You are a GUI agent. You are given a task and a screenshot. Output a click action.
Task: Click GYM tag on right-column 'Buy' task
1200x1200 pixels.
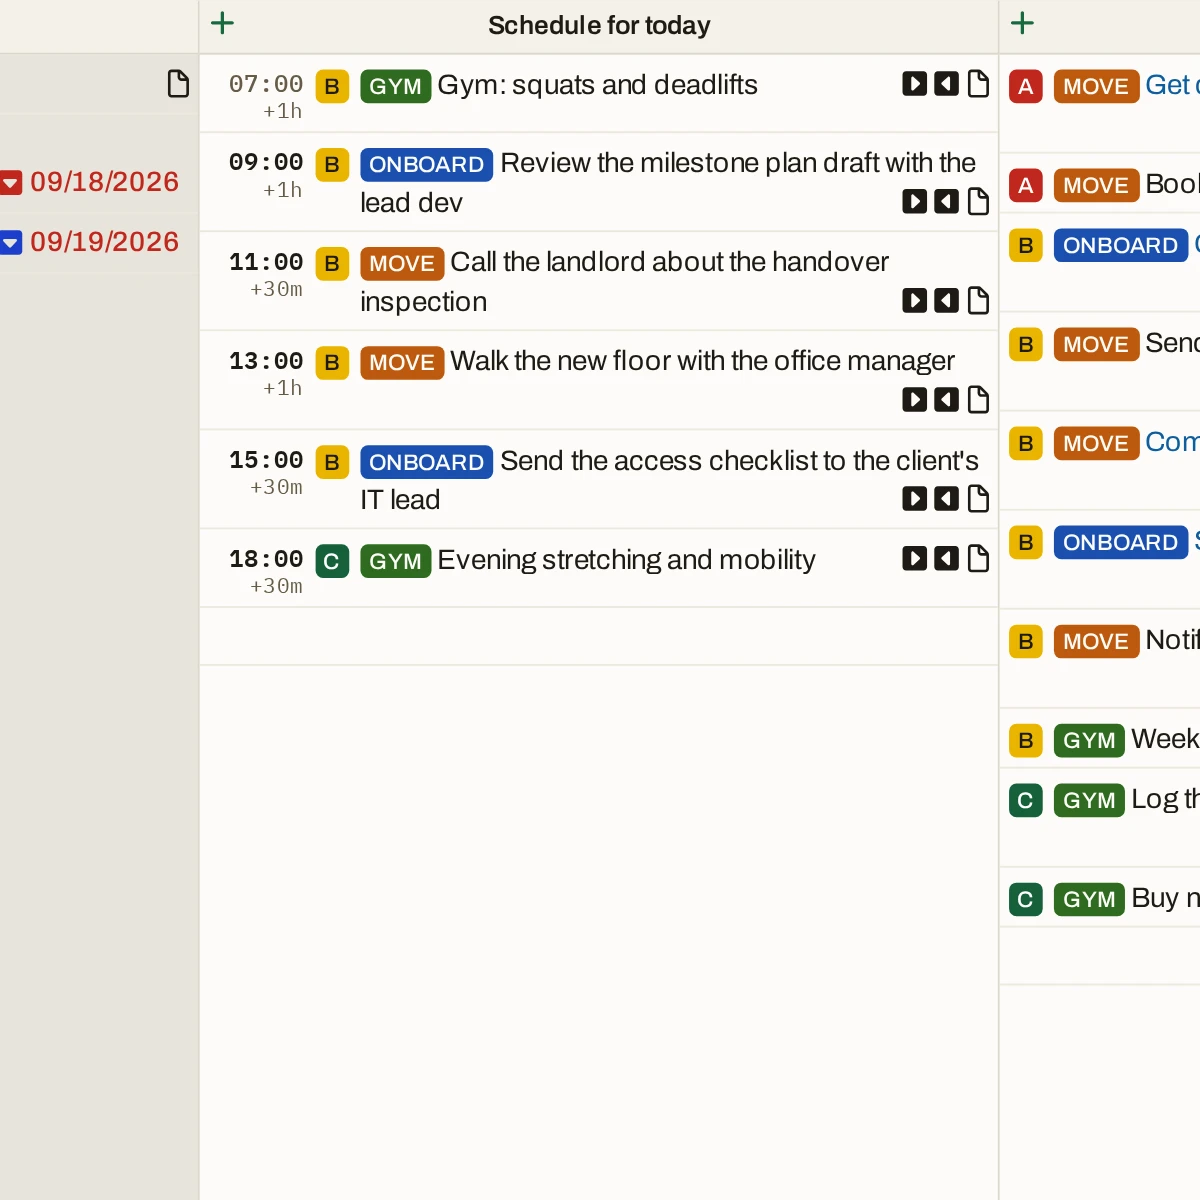(1089, 899)
